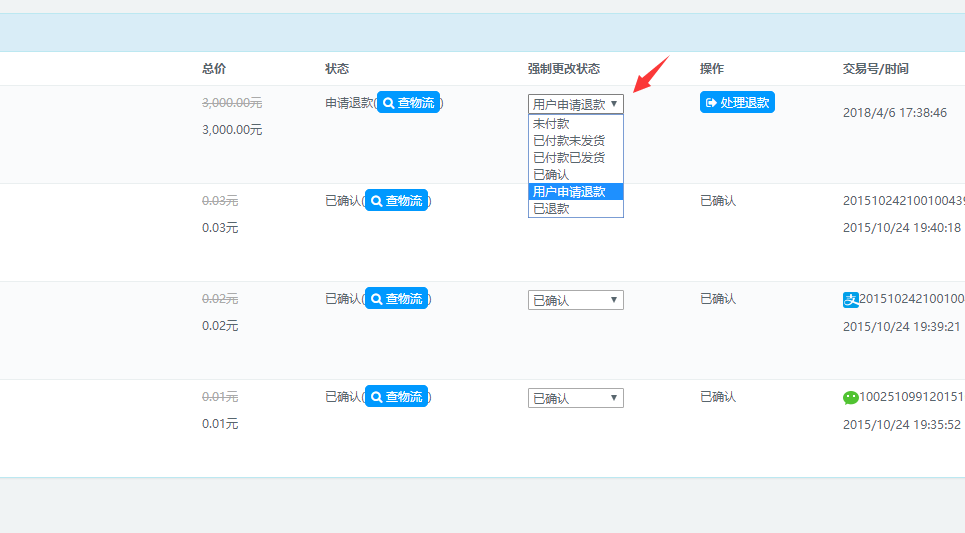Click 查物流 for the 3,000.00元 order

(408, 103)
